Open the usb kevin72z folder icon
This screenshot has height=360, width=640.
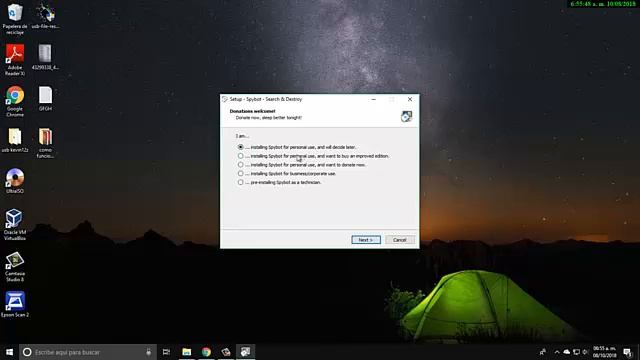coord(15,140)
